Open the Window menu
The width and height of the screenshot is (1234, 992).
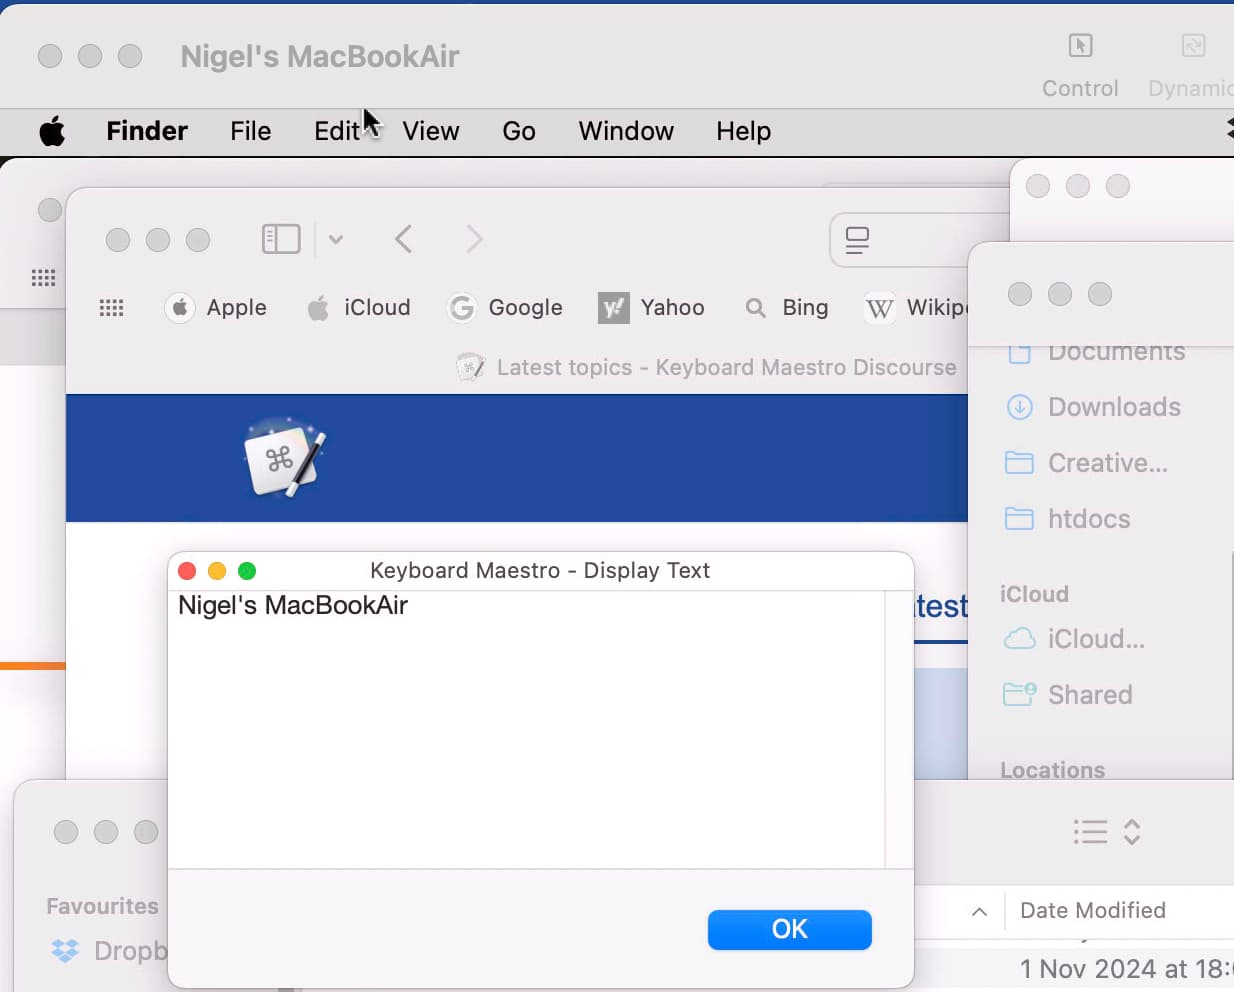click(626, 131)
